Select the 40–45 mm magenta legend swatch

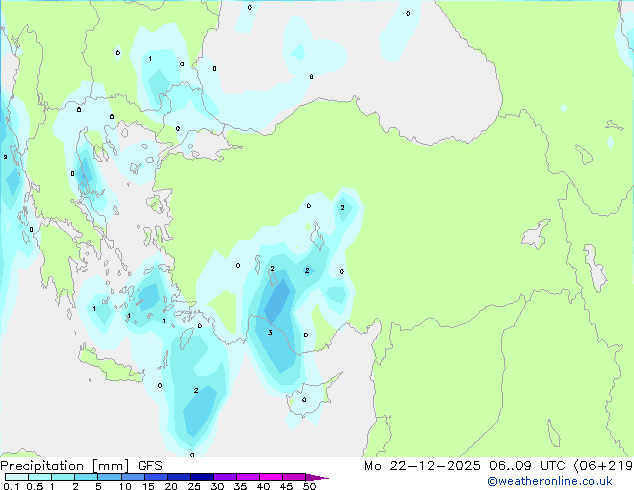(x=271, y=477)
